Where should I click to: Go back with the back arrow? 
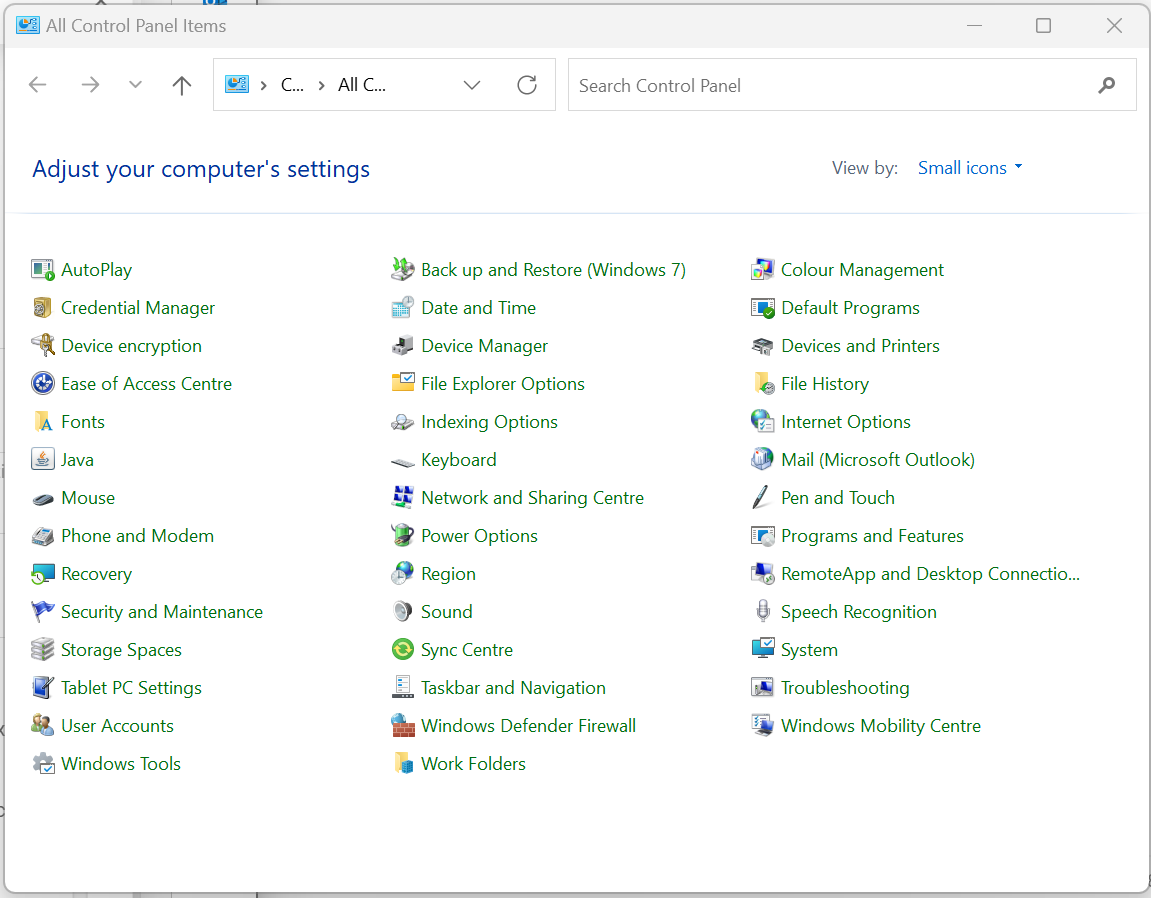[x=37, y=85]
